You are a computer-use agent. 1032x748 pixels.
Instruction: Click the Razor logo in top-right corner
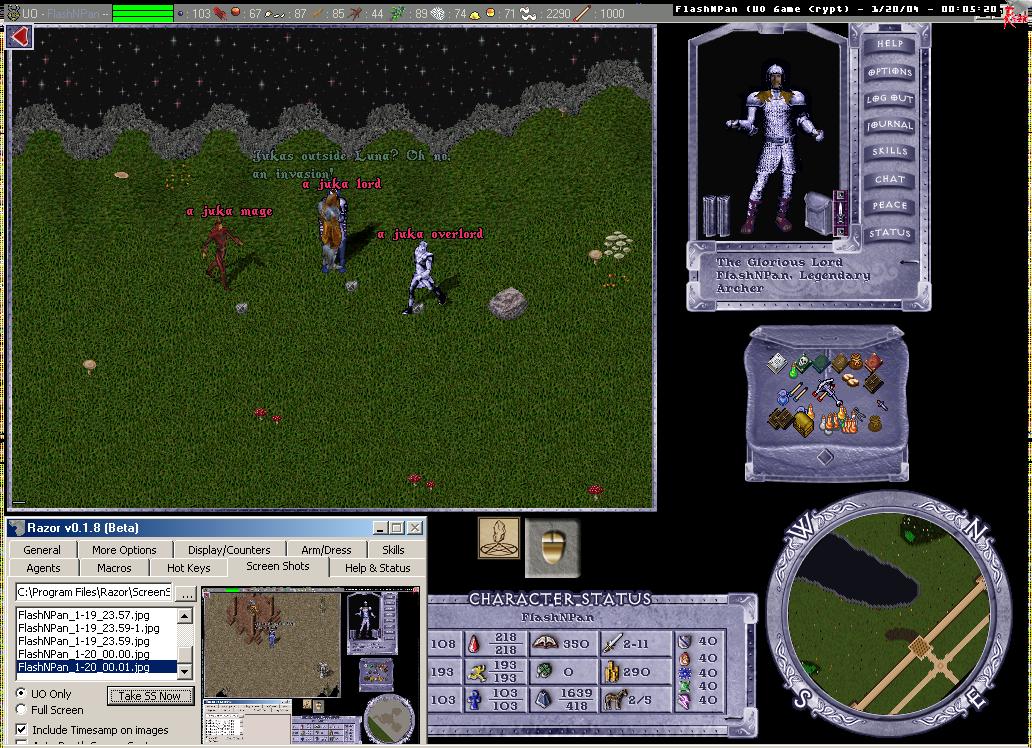click(1016, 14)
